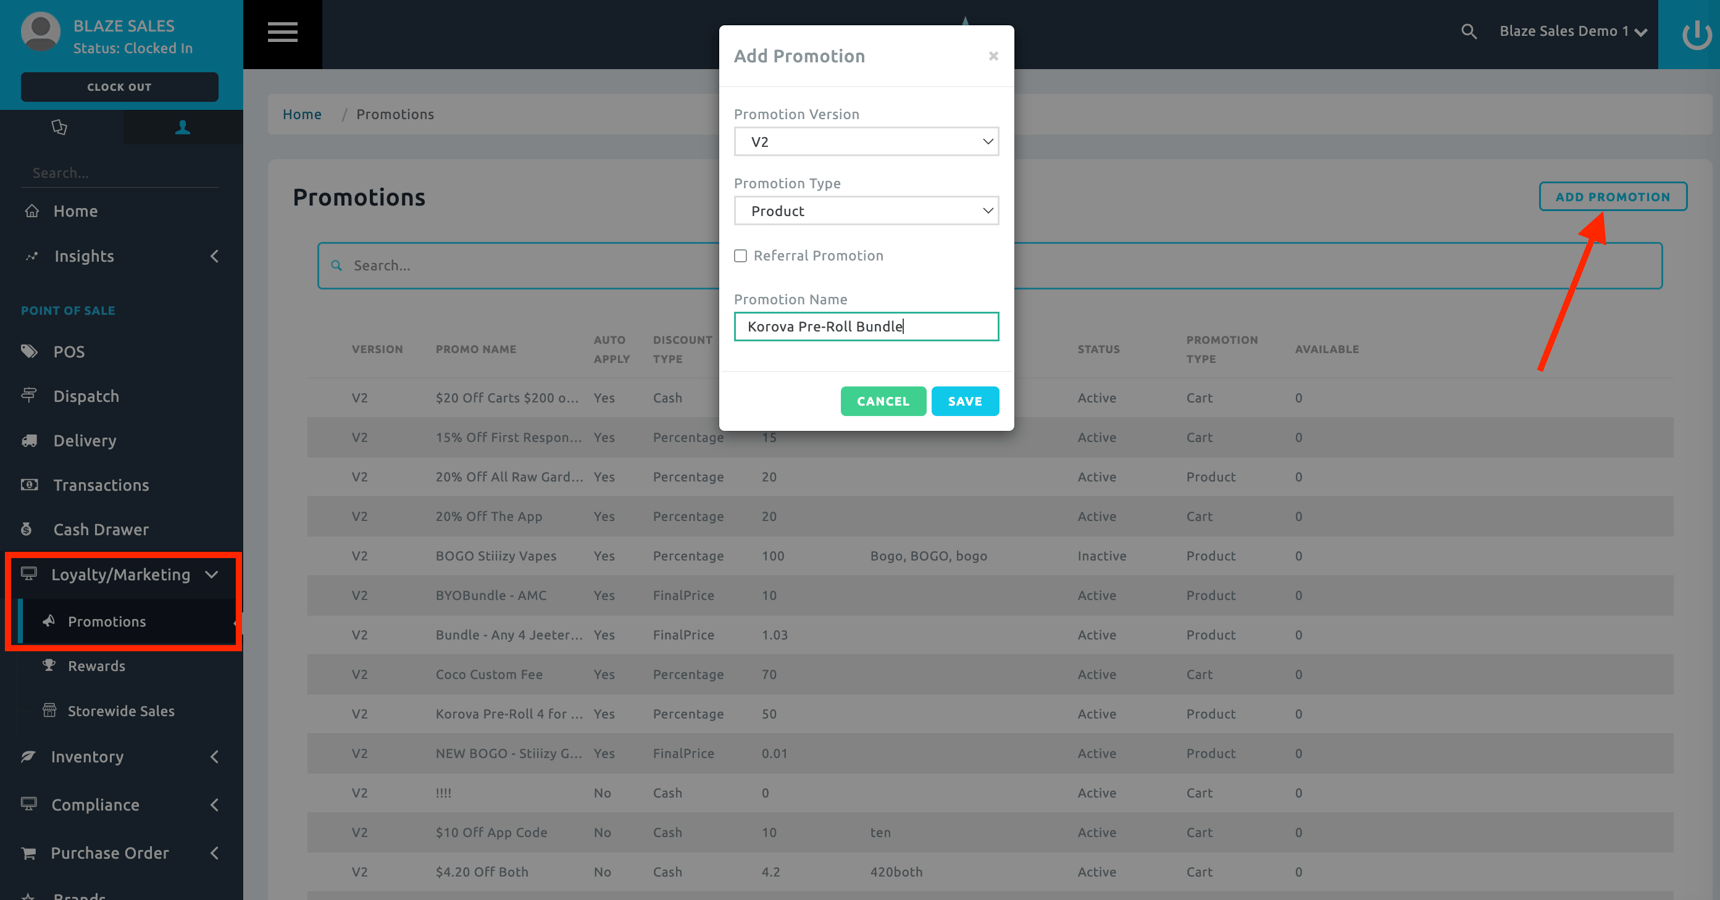Click the power/logout icon top right
This screenshot has height=900, width=1720.
point(1695,33)
